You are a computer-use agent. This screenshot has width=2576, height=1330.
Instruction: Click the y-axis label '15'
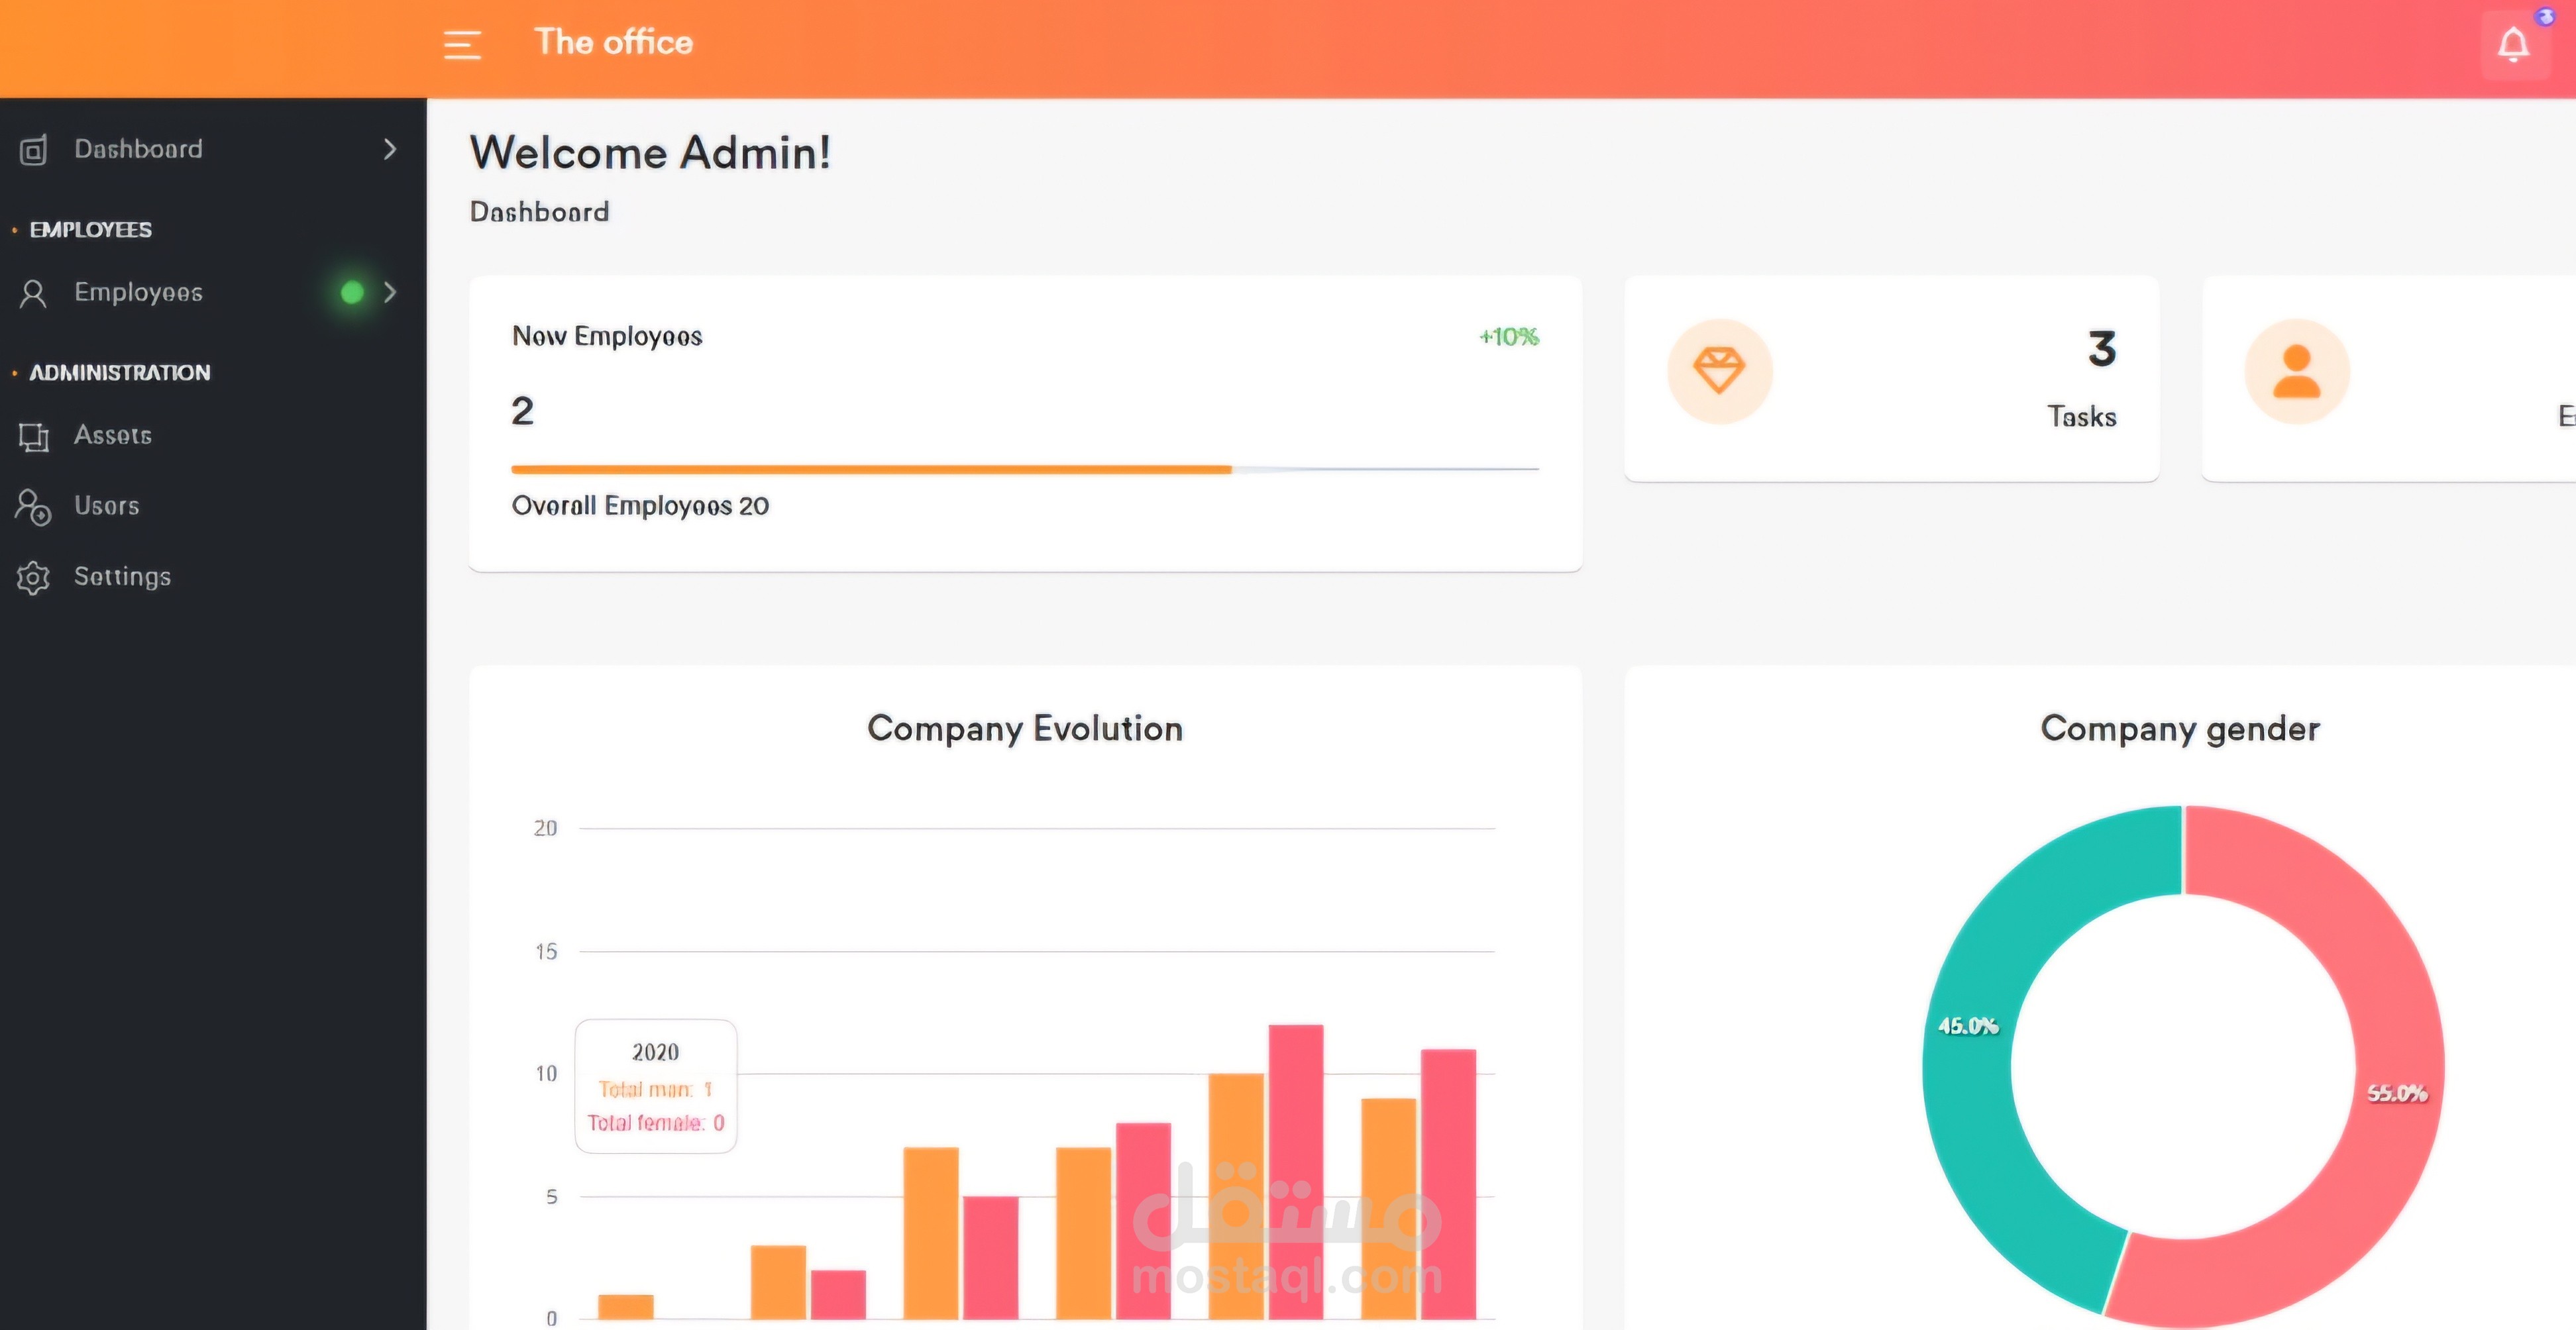[546, 951]
